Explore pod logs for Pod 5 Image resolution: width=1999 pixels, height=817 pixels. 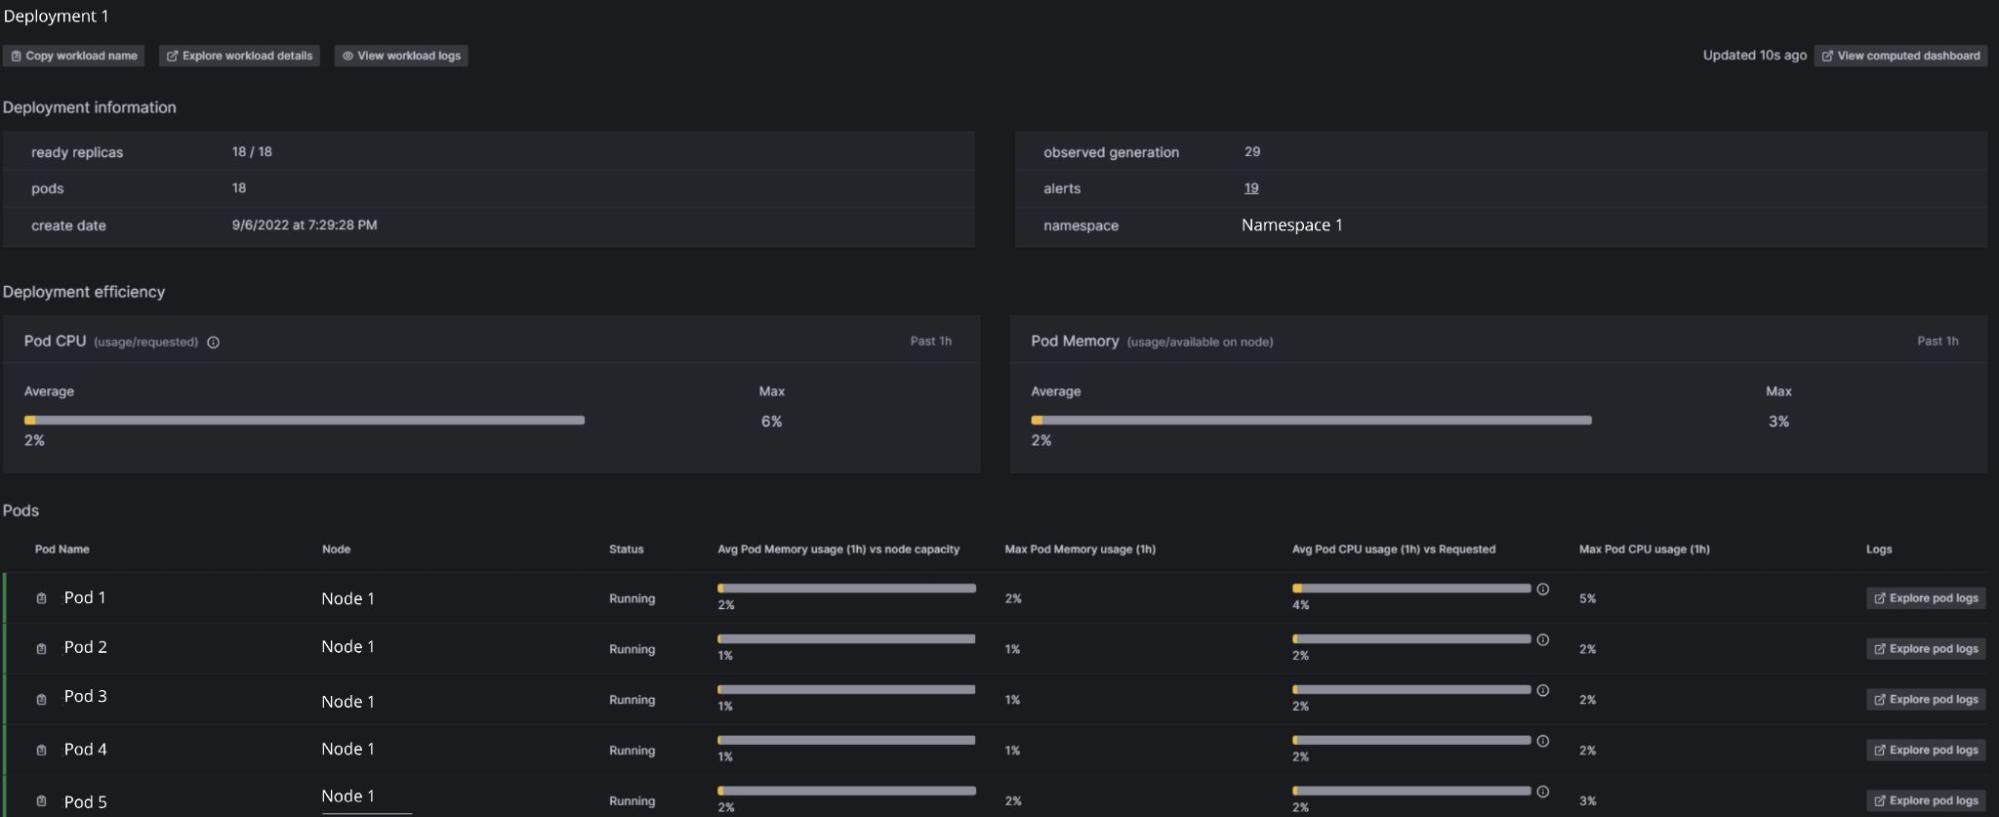(x=1926, y=801)
